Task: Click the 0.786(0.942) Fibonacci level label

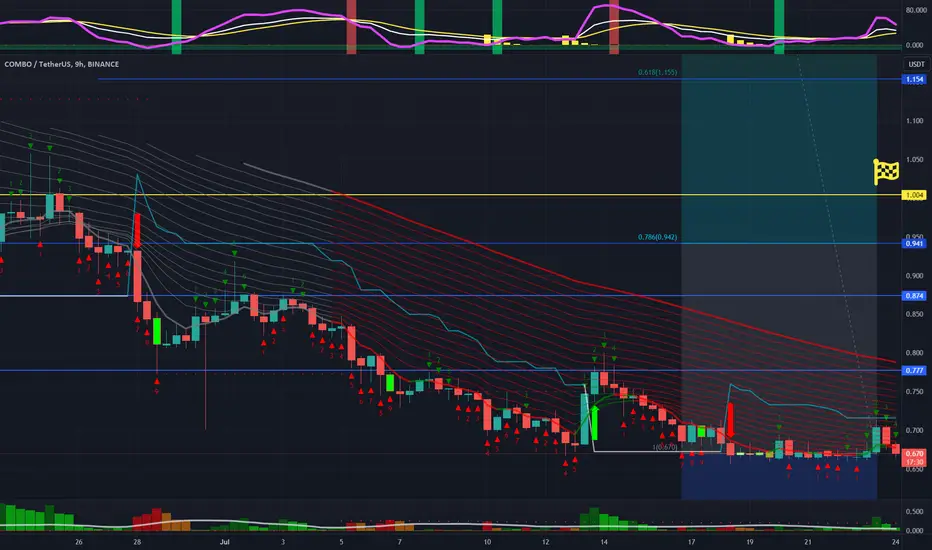Action: 657,237
